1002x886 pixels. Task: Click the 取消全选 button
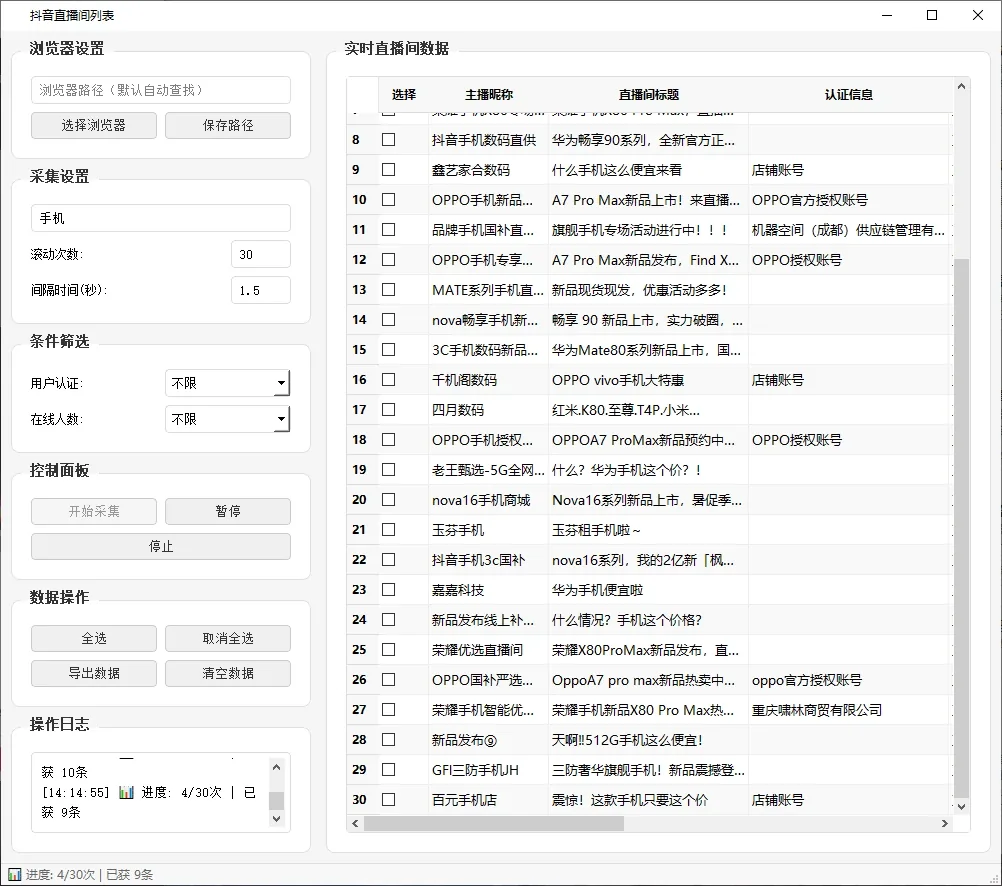click(228, 638)
